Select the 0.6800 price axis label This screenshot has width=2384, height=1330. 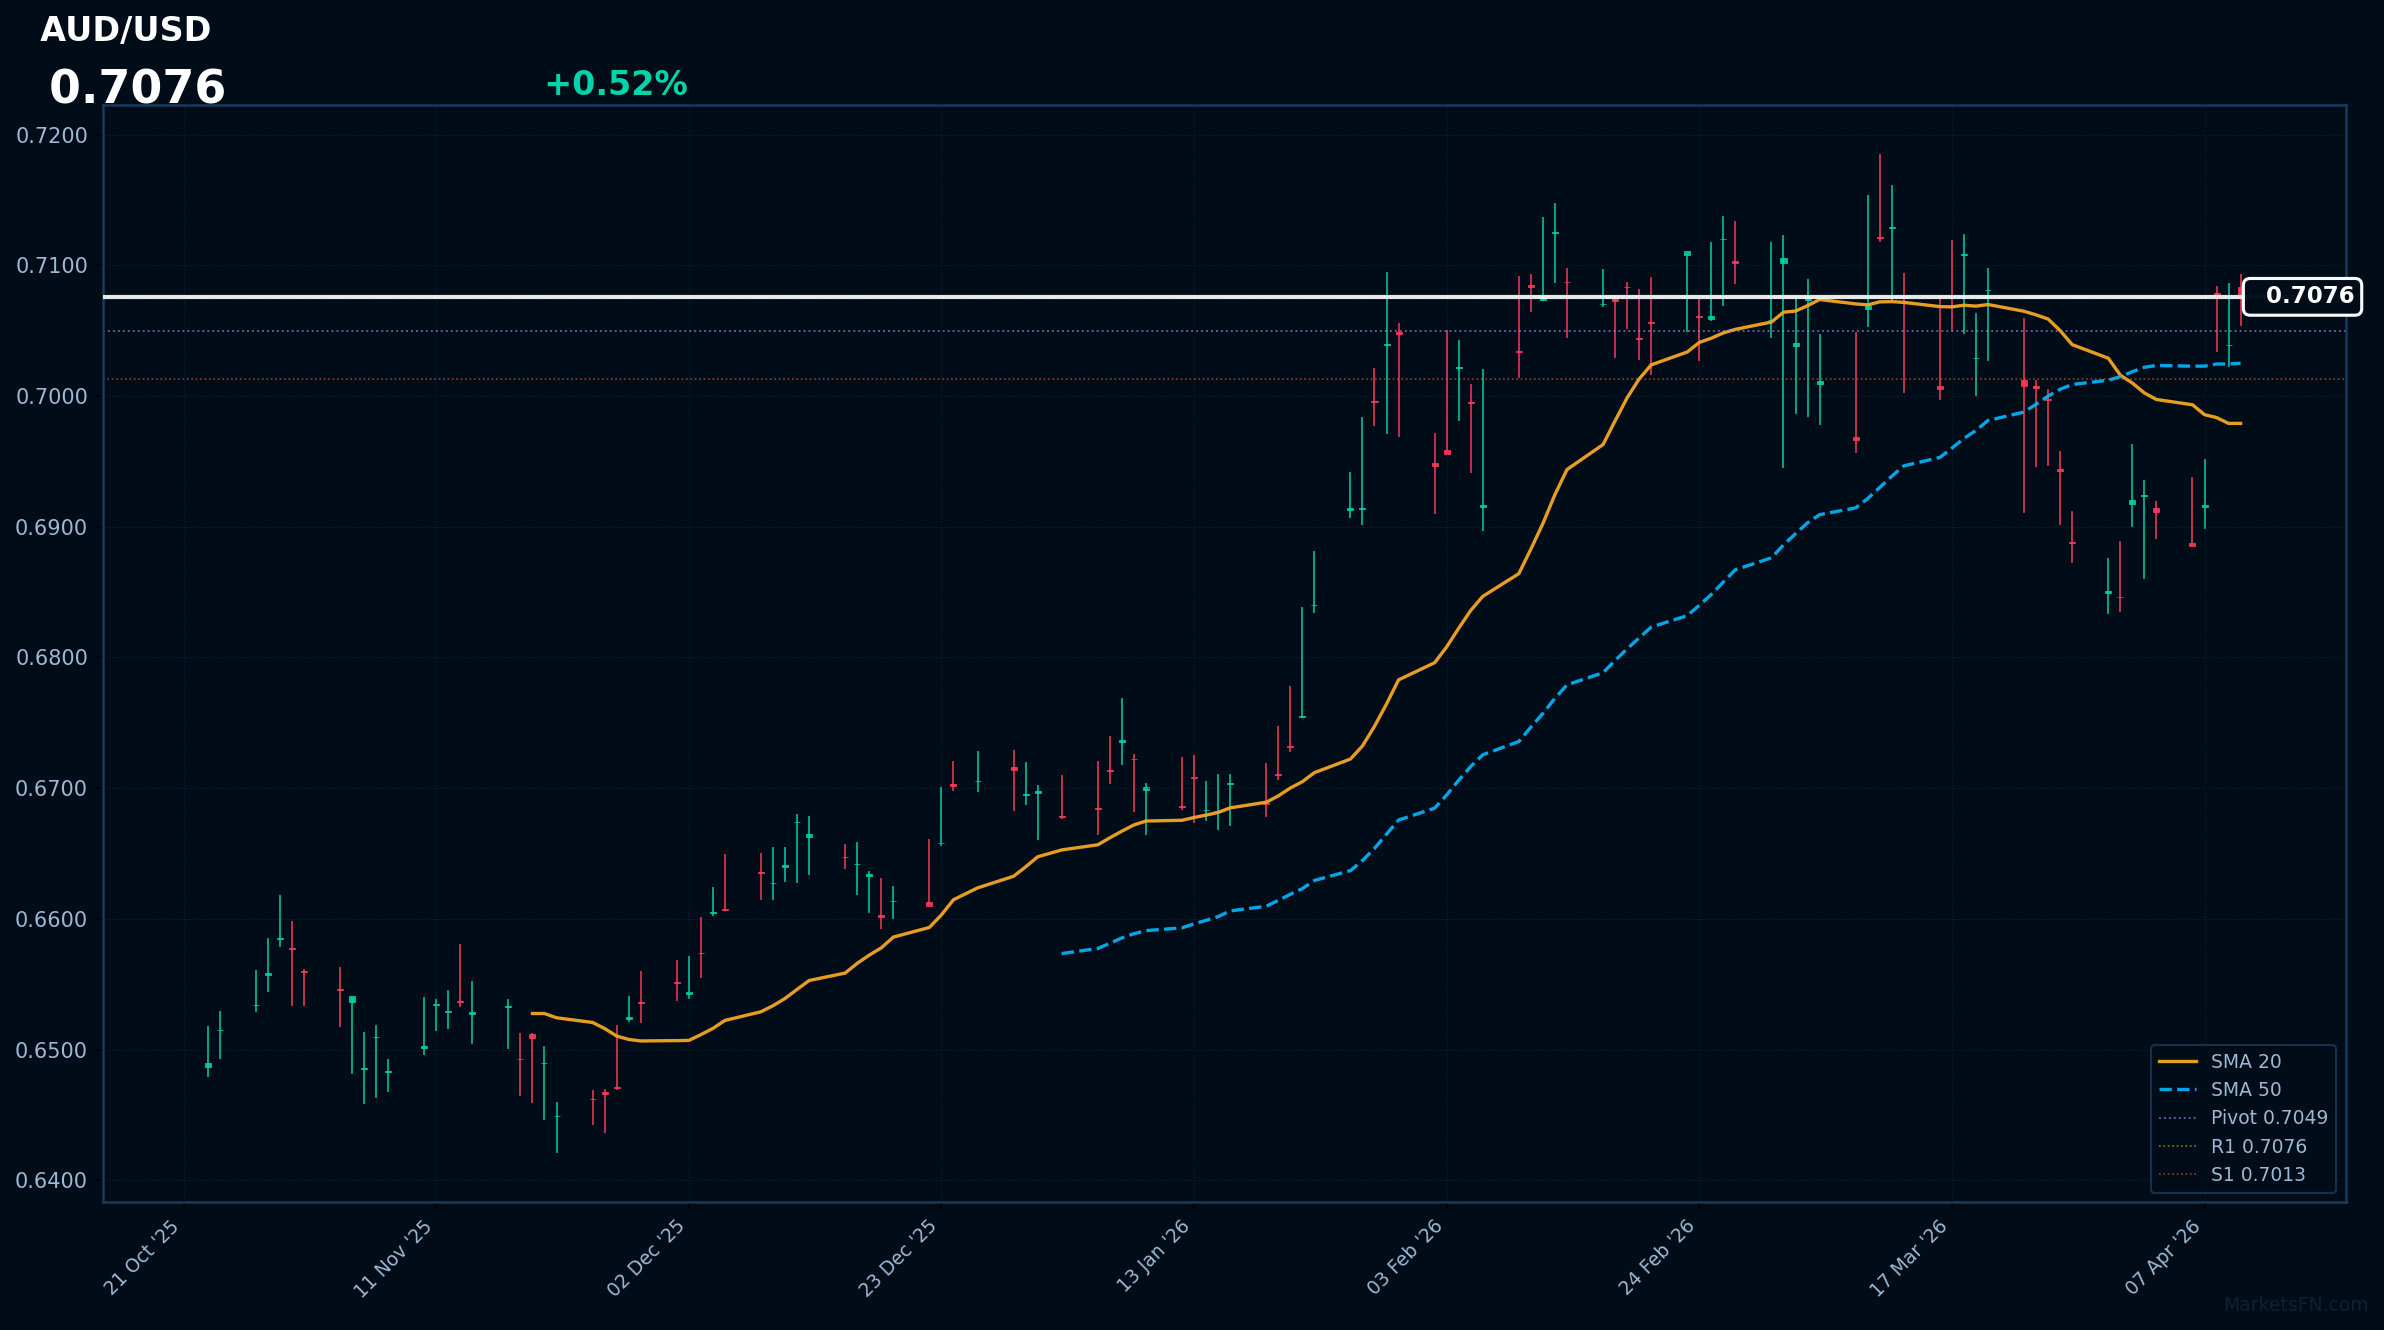(52, 658)
